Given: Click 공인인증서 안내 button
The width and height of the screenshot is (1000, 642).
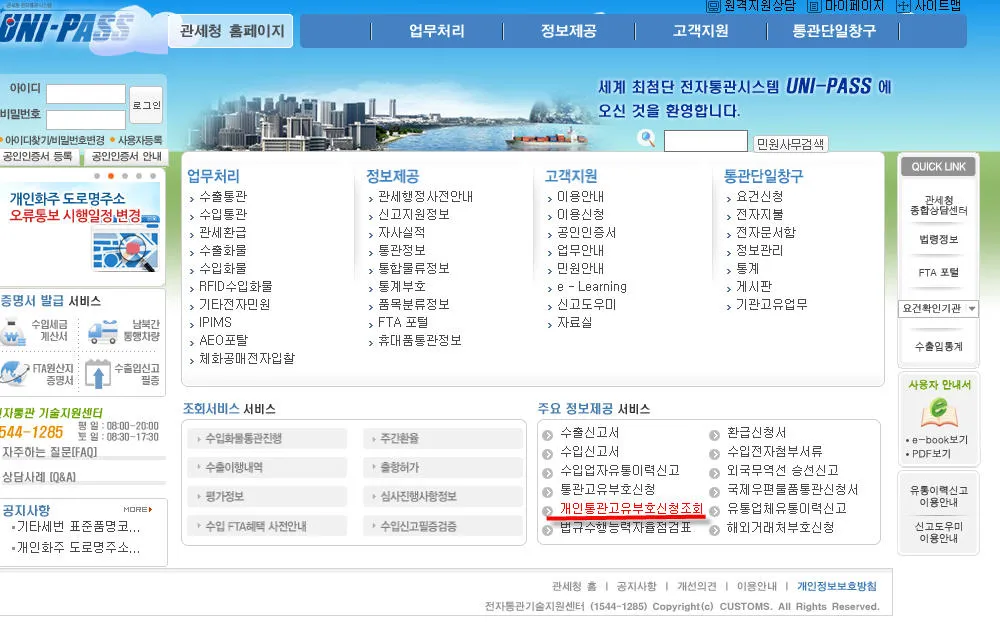Looking at the screenshot, I should pyautogui.click(x=124, y=156).
